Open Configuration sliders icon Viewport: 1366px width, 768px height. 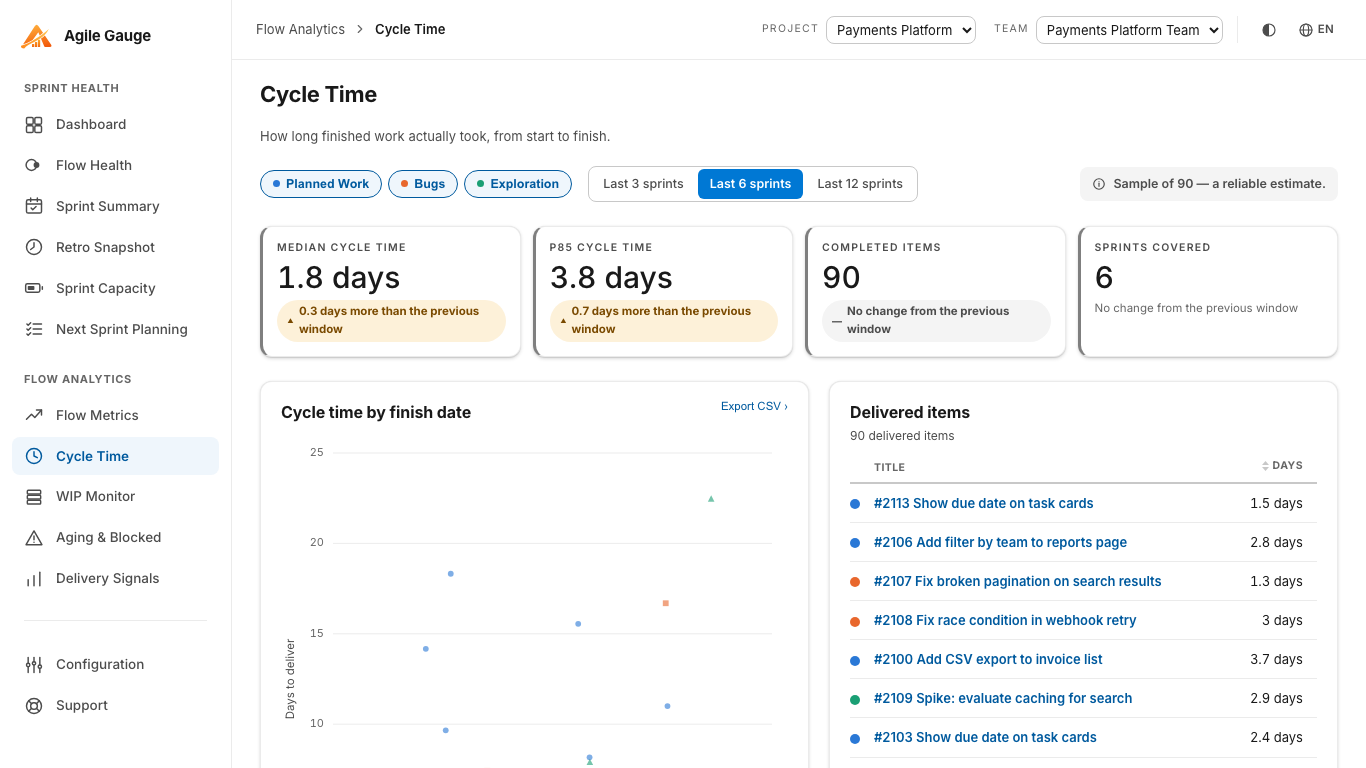click(x=34, y=664)
